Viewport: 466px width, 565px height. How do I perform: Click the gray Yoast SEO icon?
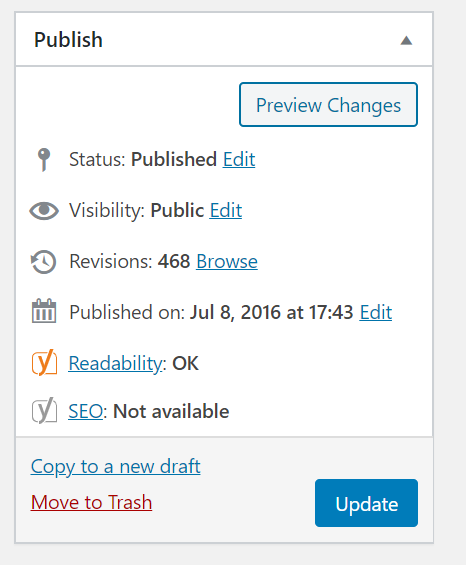coord(44,410)
